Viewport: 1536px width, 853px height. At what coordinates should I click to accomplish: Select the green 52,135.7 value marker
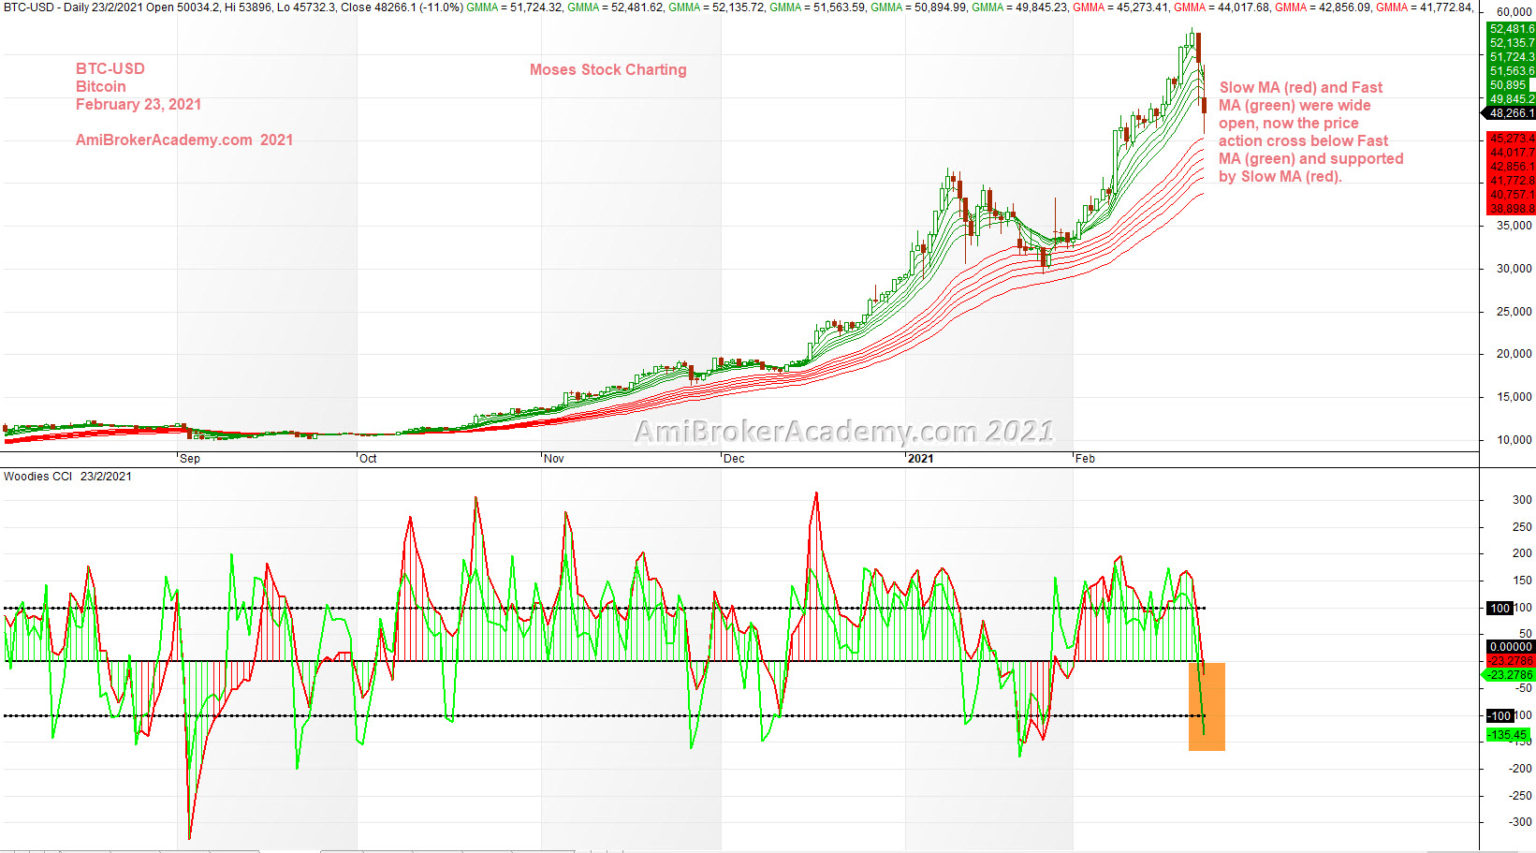point(1511,43)
